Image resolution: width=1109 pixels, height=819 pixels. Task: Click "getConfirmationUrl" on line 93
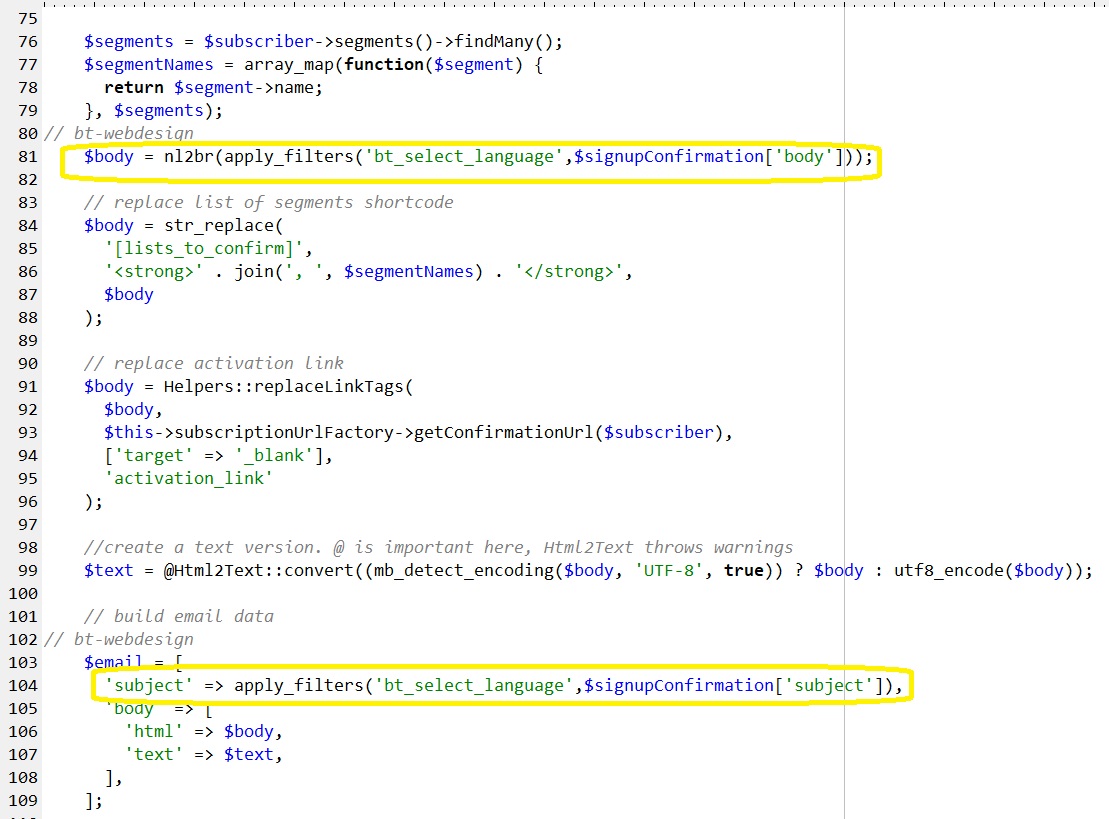click(504, 432)
